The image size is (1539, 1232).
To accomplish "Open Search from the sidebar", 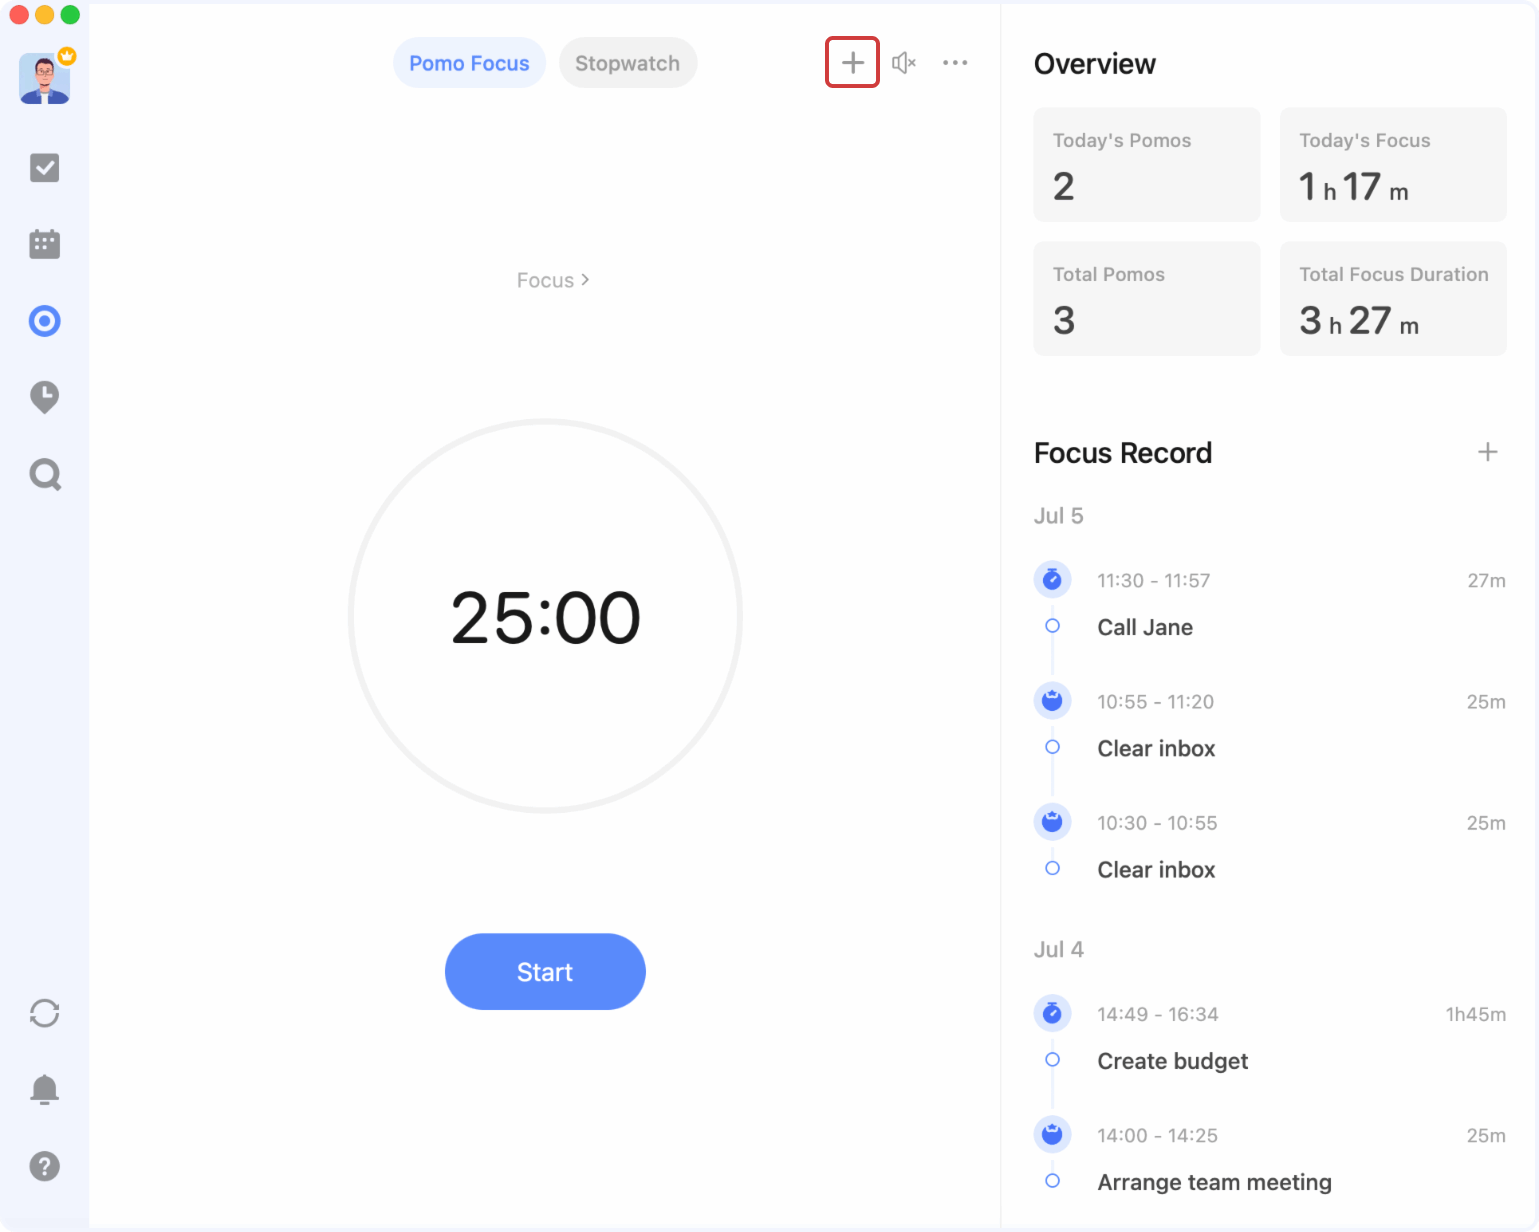I will (45, 474).
